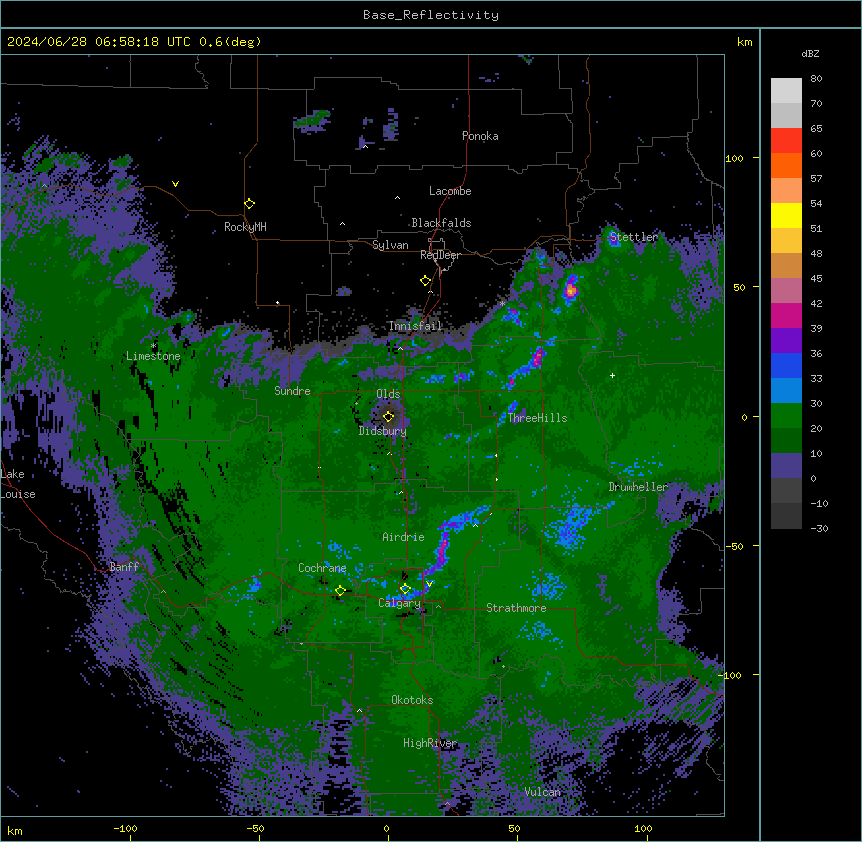Click the light gray 70–80 dBZ legend swatch

(x=786, y=91)
